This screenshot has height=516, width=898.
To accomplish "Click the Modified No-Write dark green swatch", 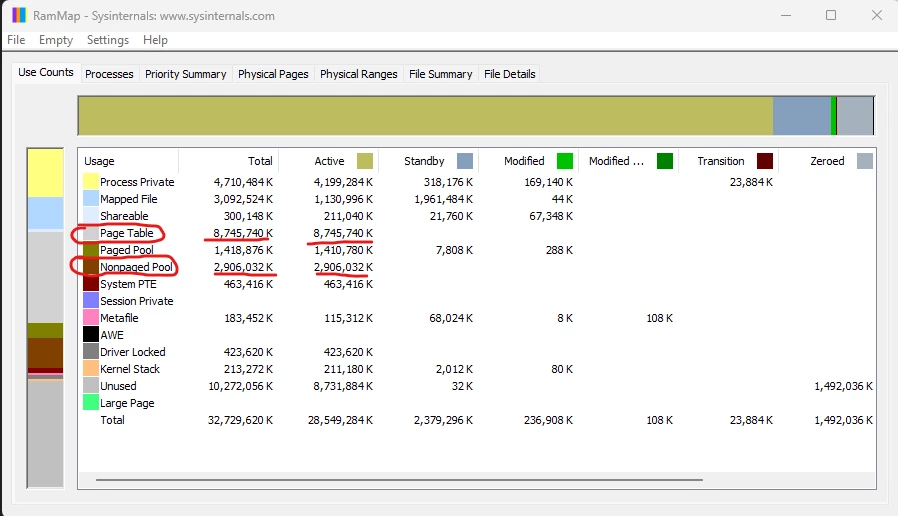I will [x=665, y=161].
